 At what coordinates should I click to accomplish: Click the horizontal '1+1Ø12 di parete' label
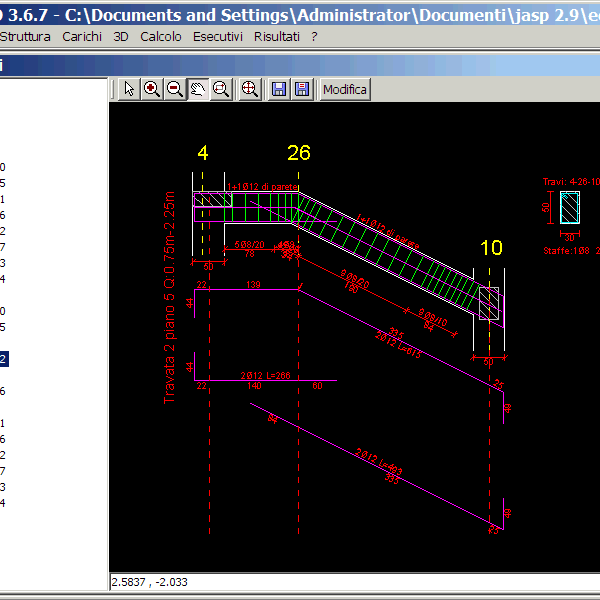click(x=262, y=186)
